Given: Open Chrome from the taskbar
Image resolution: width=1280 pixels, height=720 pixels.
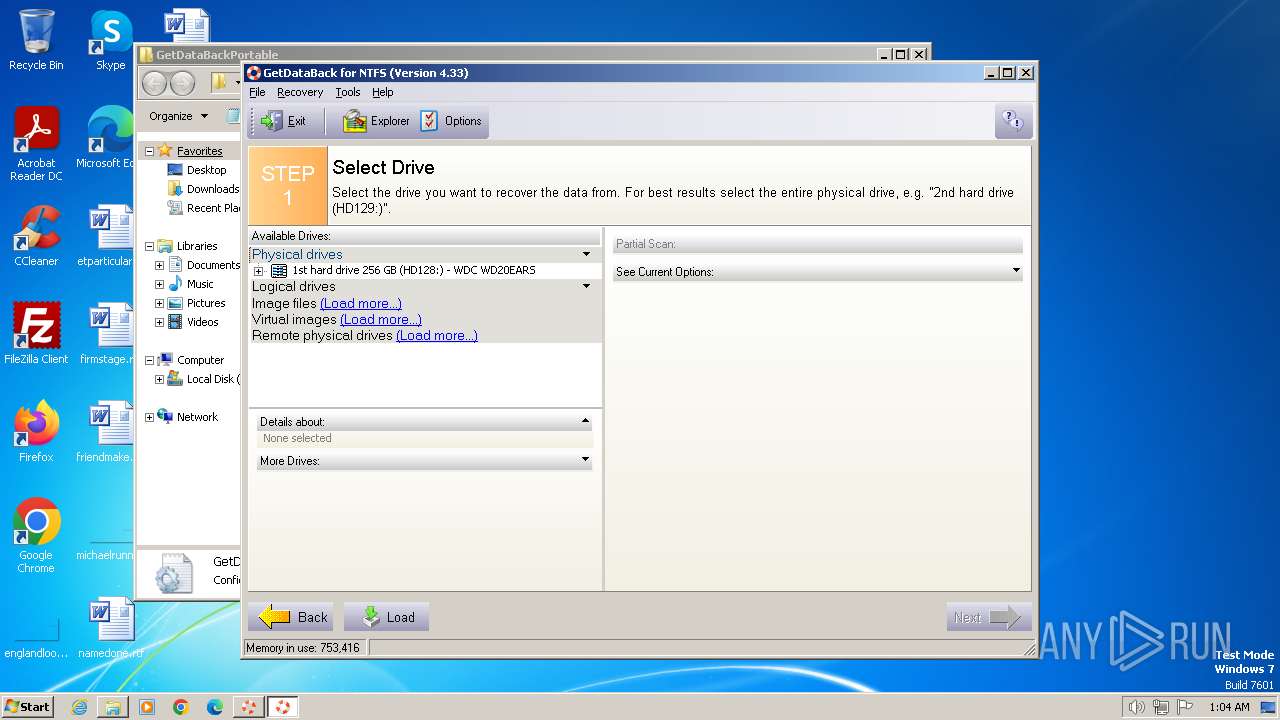Looking at the screenshot, I should (181, 707).
